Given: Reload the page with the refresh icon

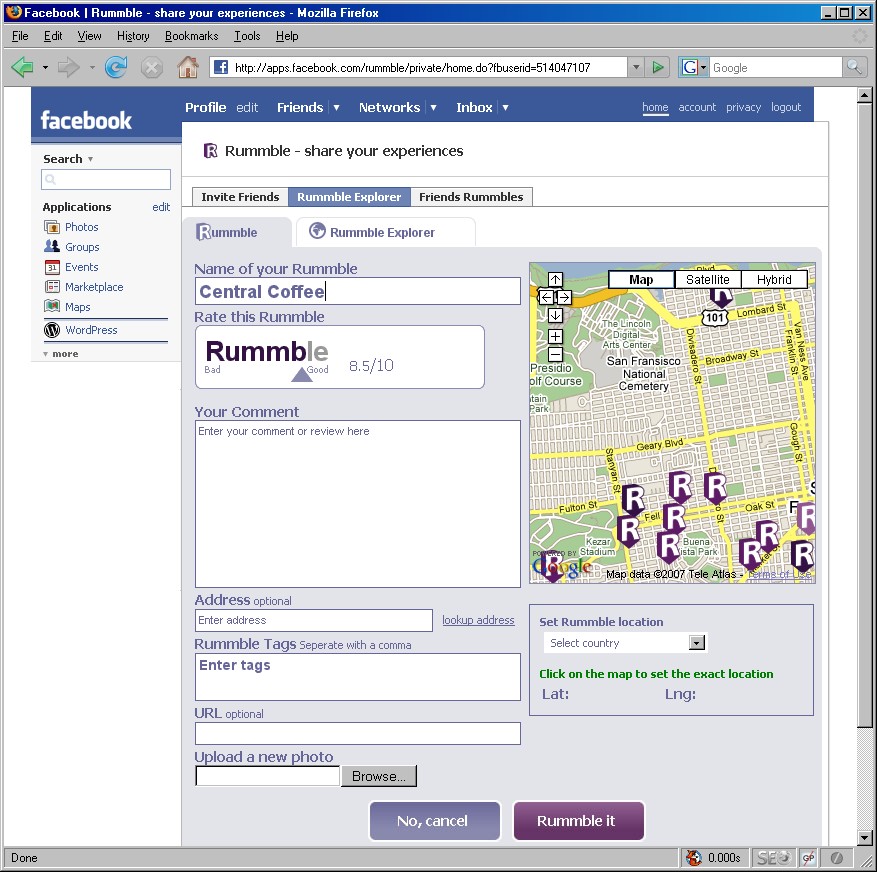Looking at the screenshot, I should tap(116, 68).
